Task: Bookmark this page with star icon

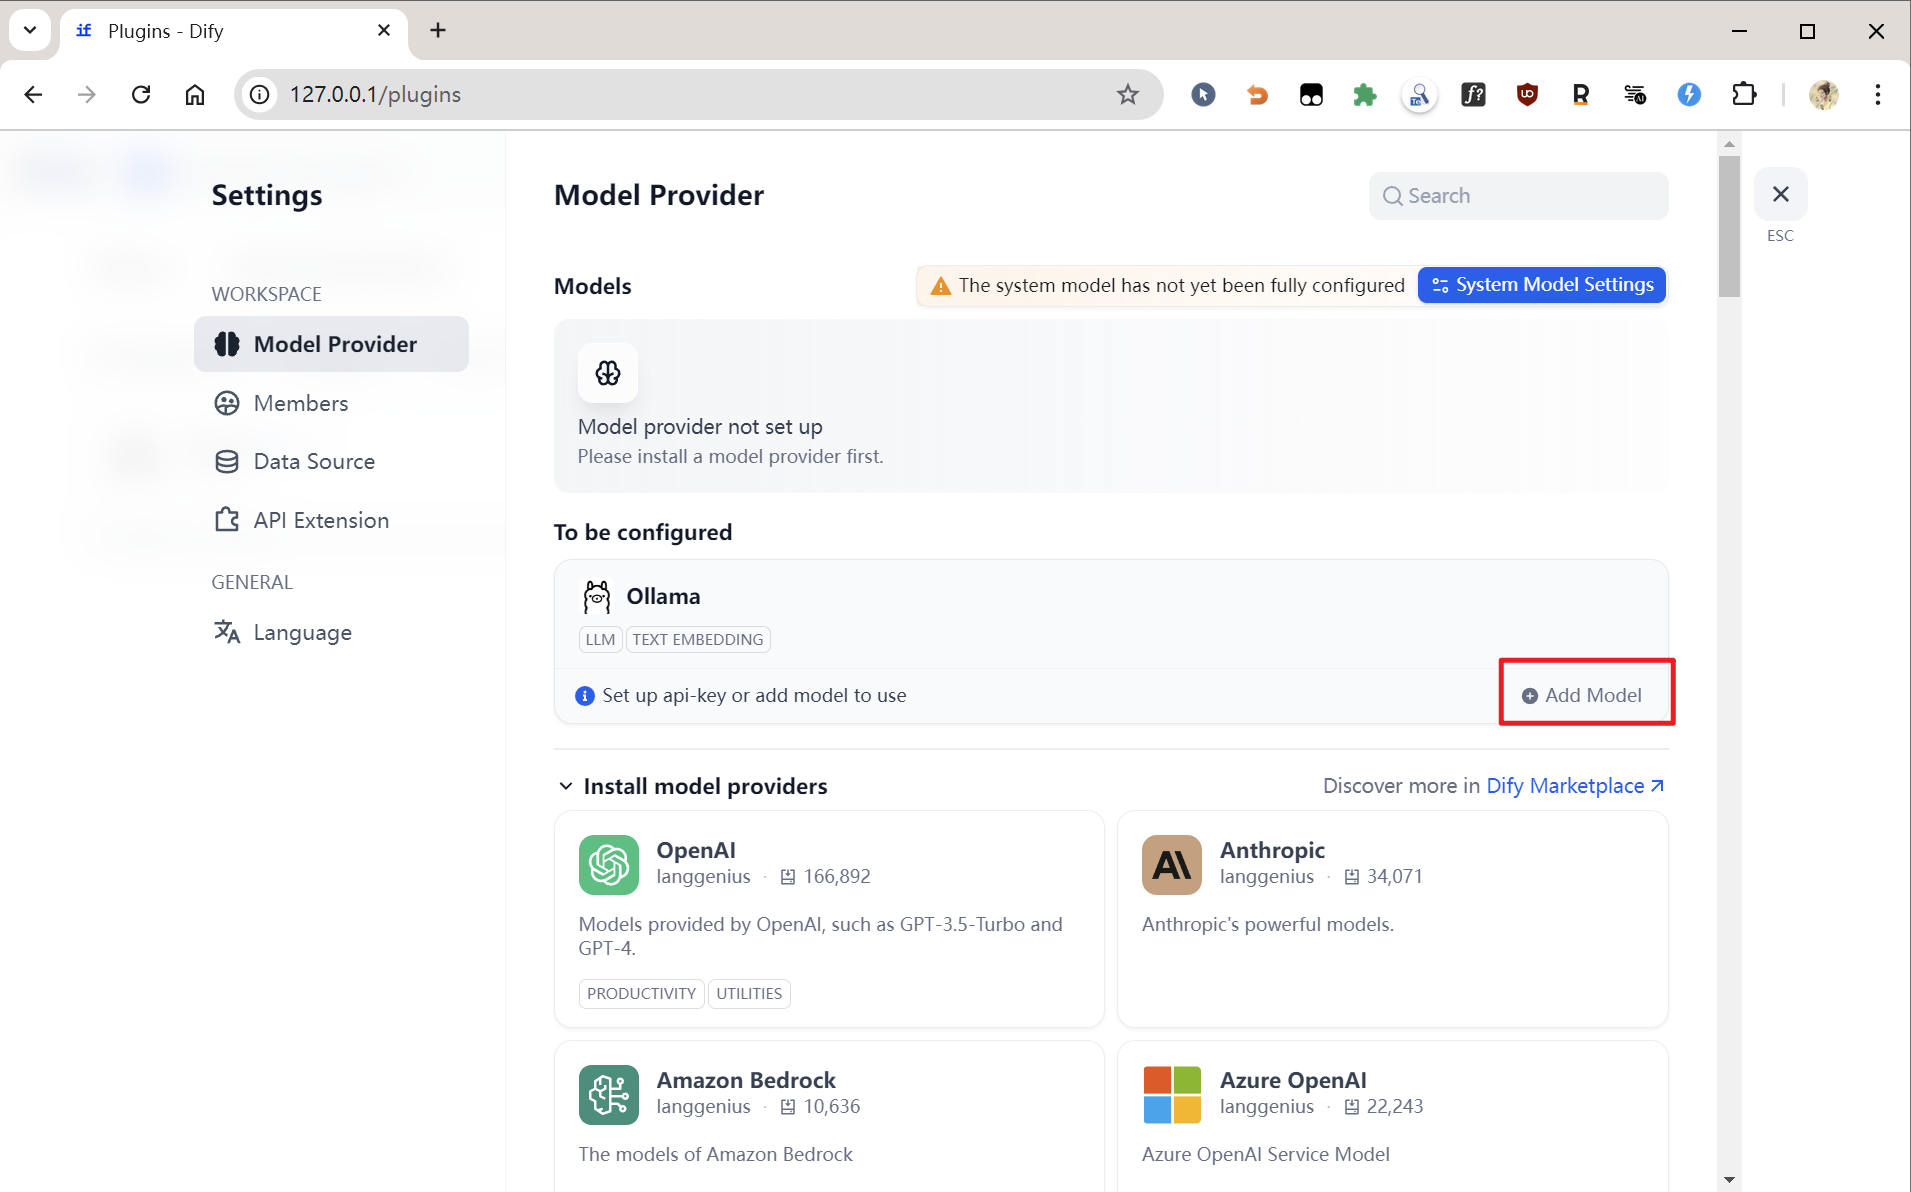Action: (1128, 94)
